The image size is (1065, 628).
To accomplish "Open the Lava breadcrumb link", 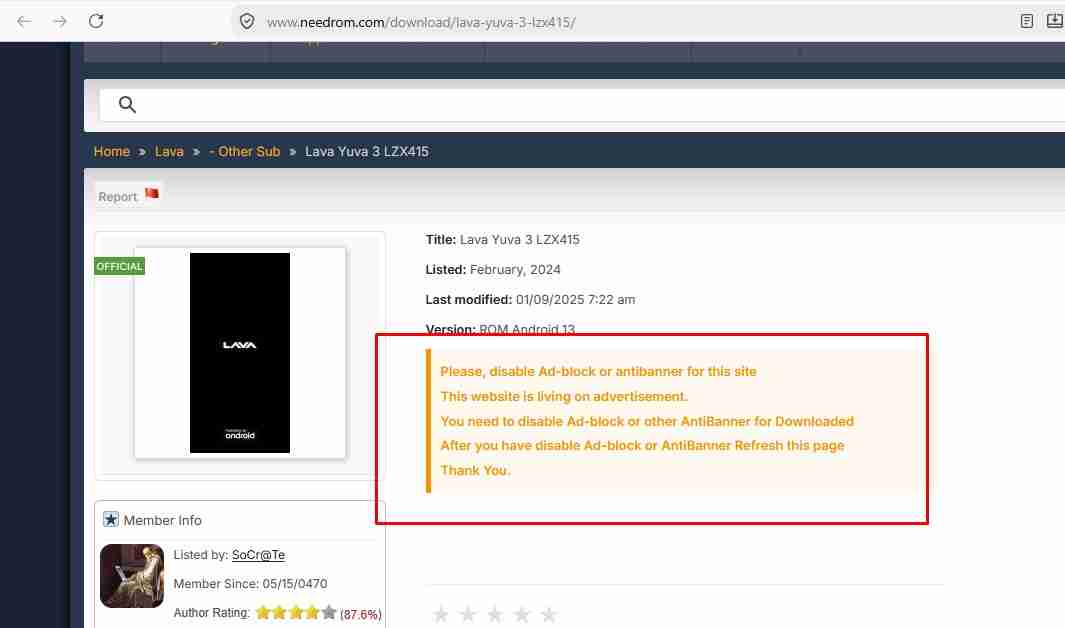I will 169,151.
